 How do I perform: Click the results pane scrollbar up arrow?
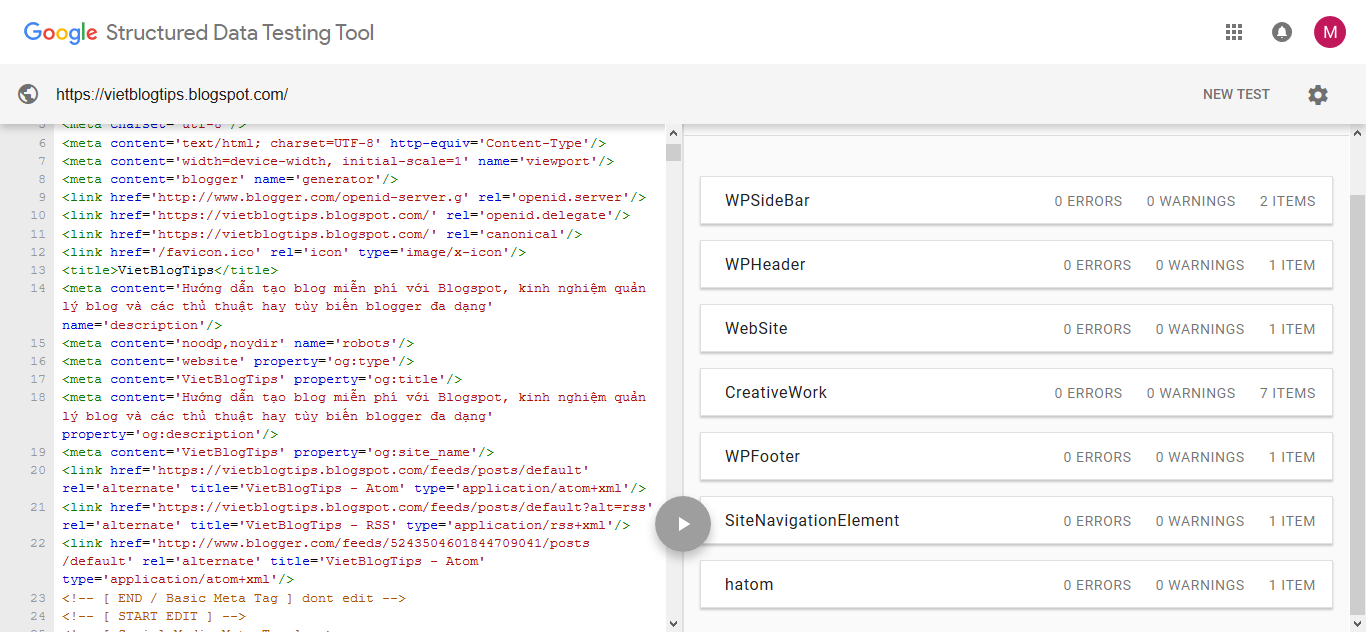(1357, 133)
